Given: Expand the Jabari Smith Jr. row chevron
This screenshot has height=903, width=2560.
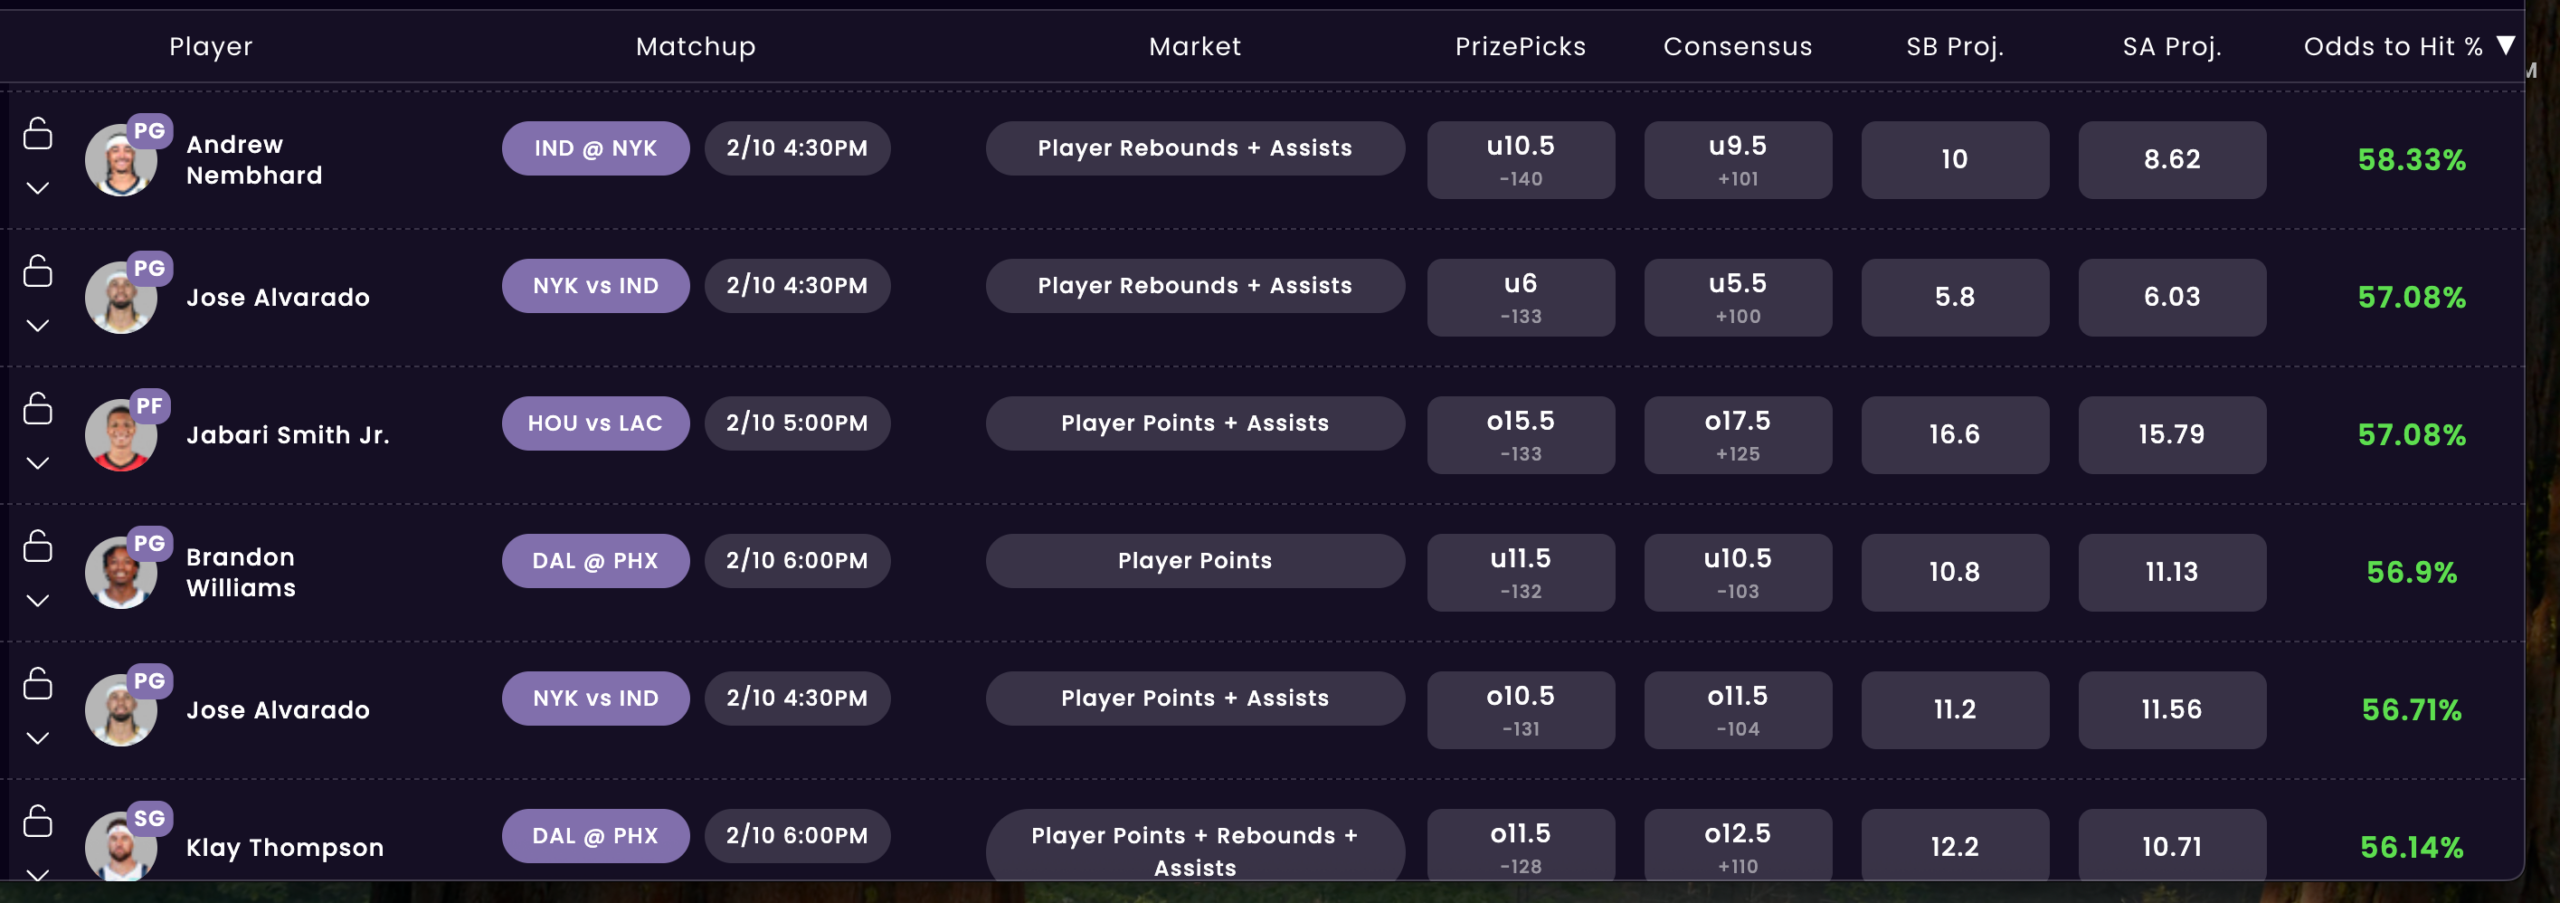Looking at the screenshot, I should pyautogui.click(x=38, y=463).
